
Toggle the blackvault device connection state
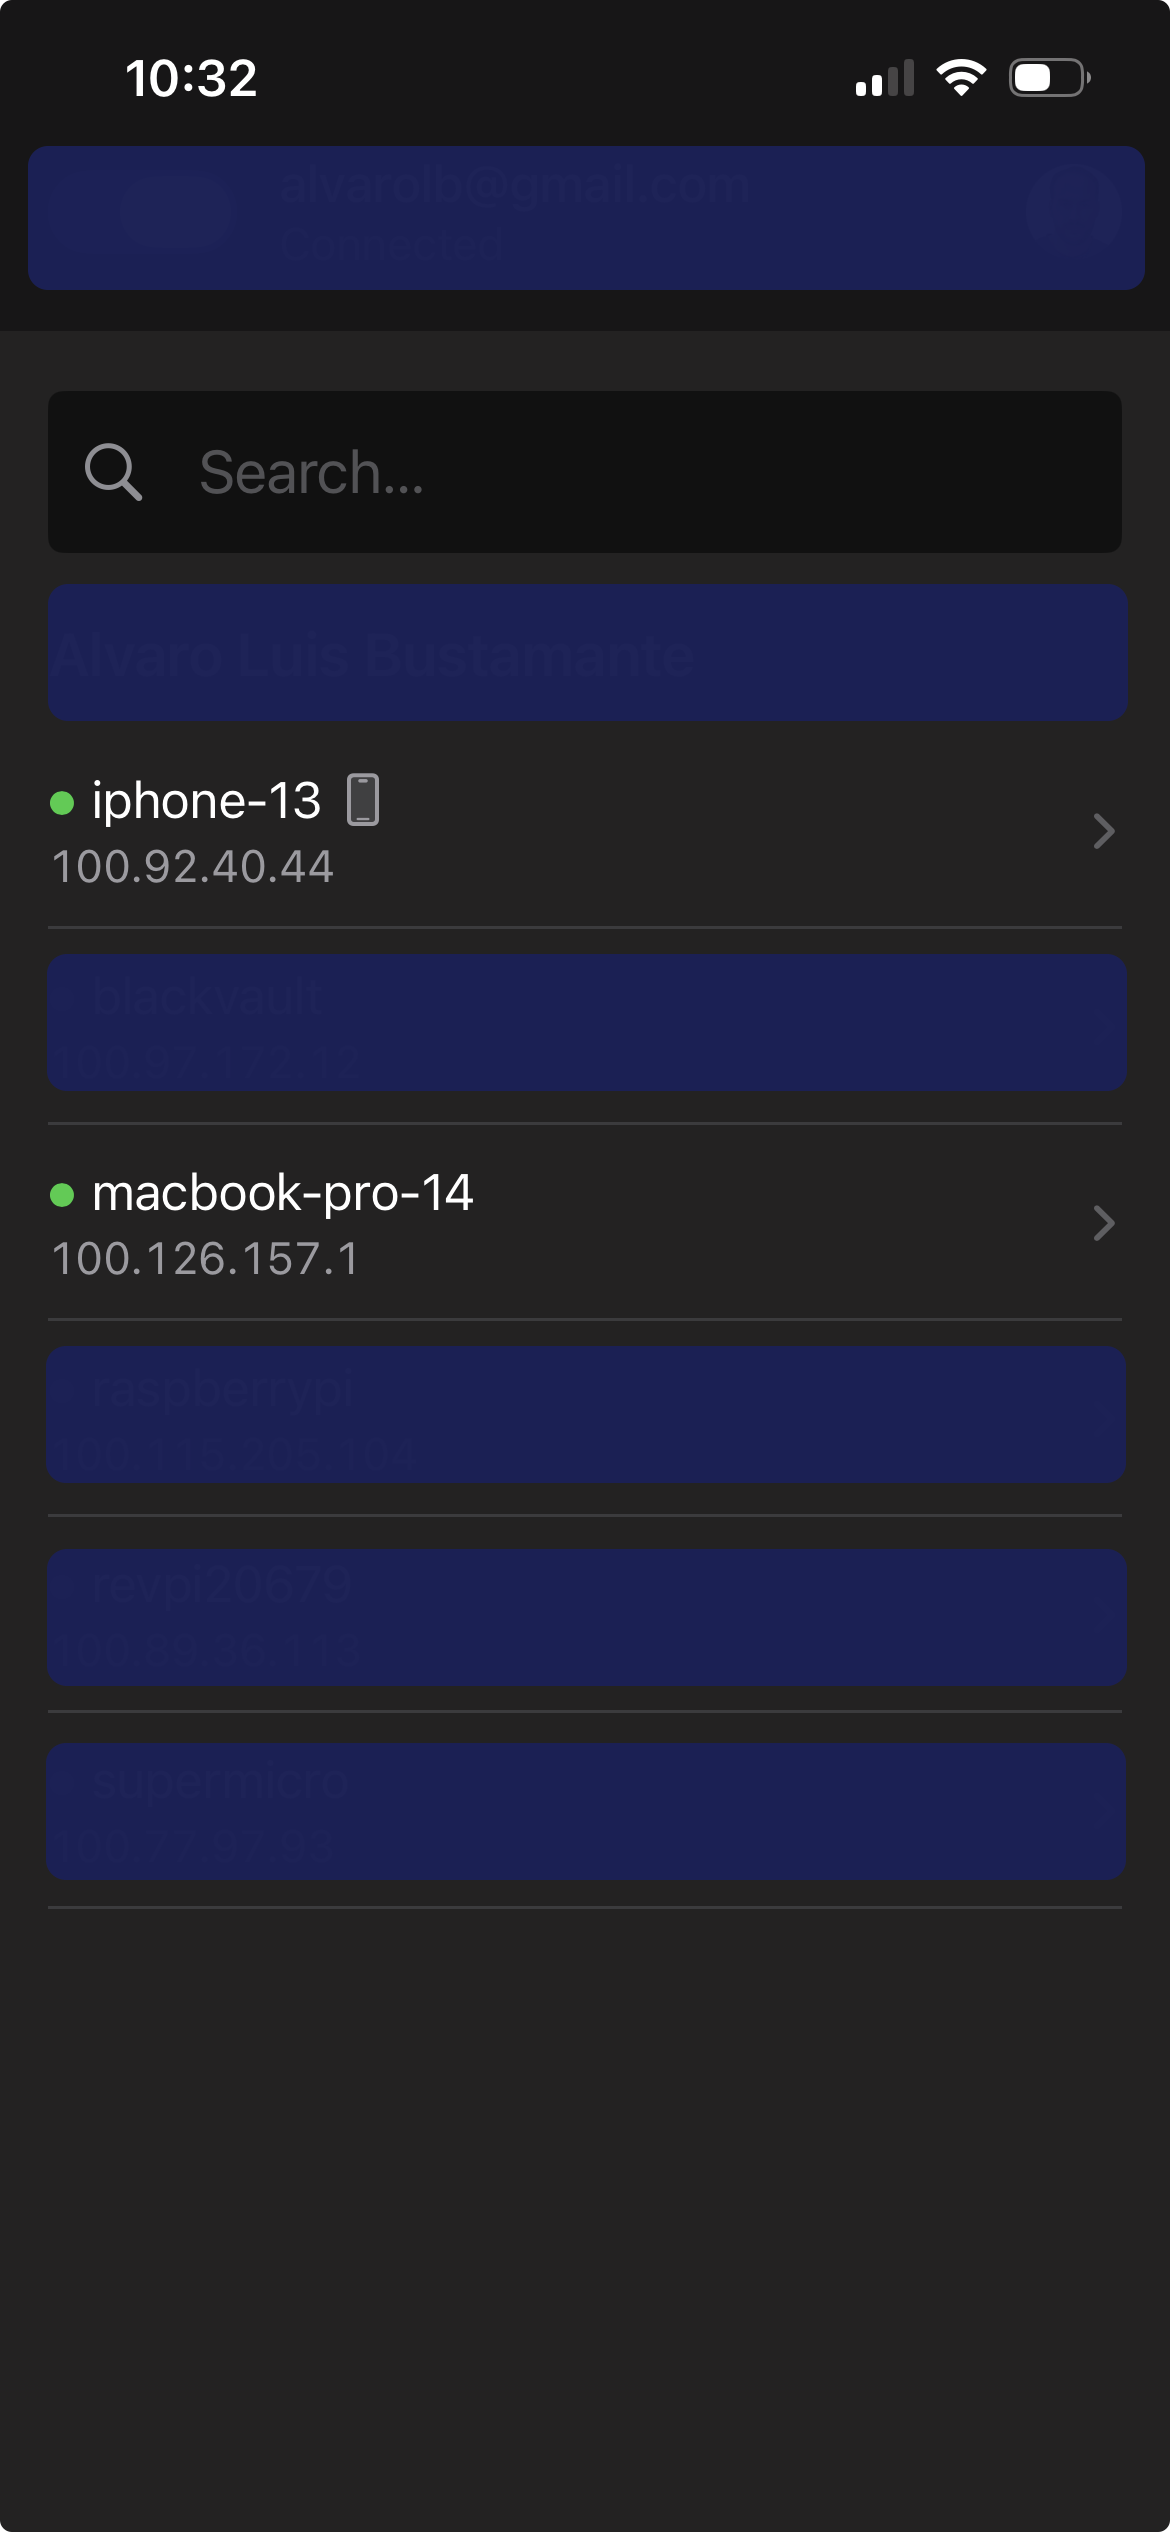[x=585, y=1022]
